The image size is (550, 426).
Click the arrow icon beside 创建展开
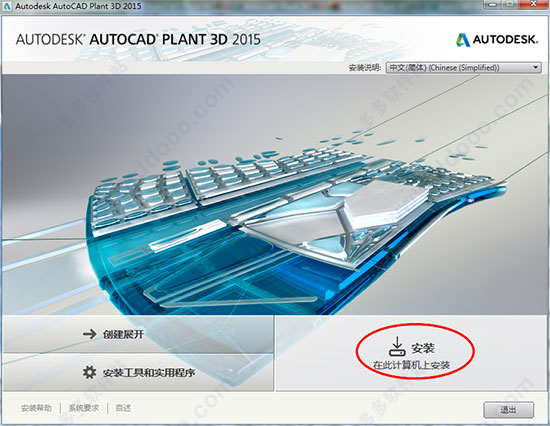coord(90,334)
